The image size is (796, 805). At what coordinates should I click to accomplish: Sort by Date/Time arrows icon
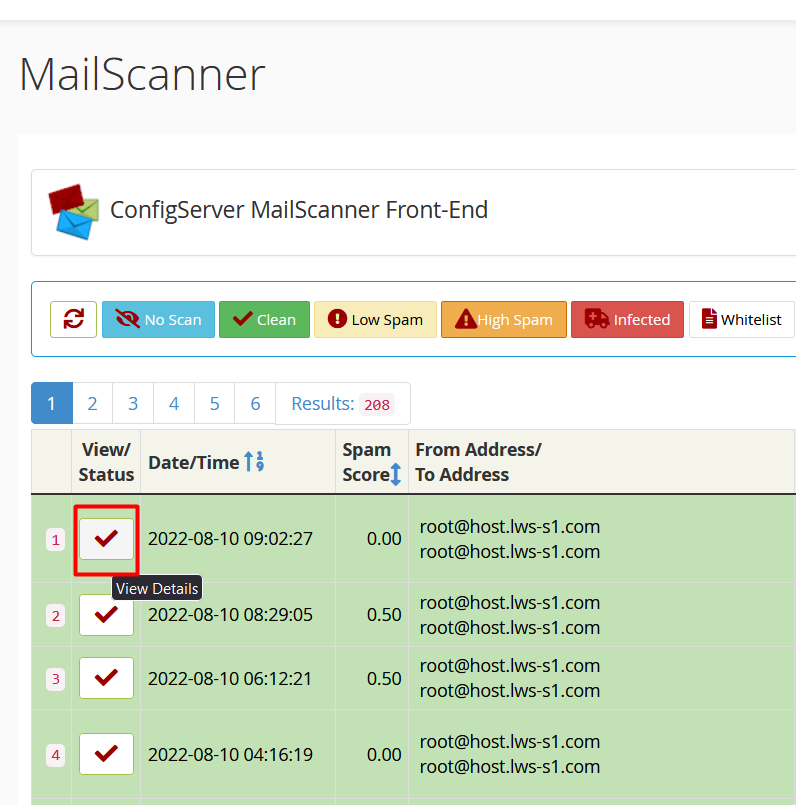click(254, 462)
